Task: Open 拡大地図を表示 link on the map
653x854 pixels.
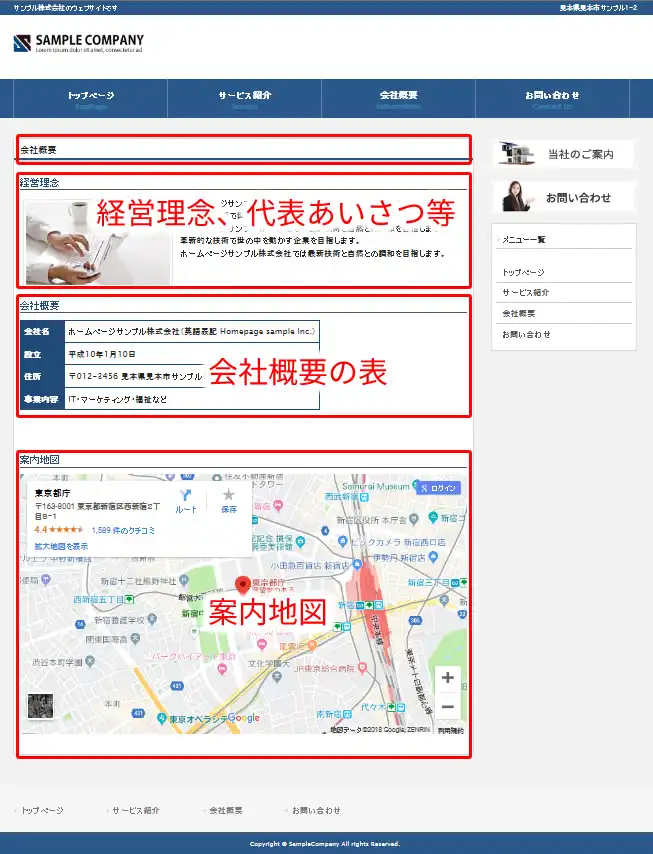Action: 61,546
